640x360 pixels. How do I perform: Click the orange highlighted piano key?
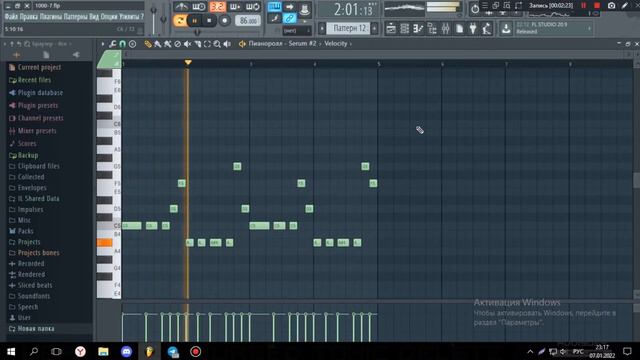tap(104, 242)
